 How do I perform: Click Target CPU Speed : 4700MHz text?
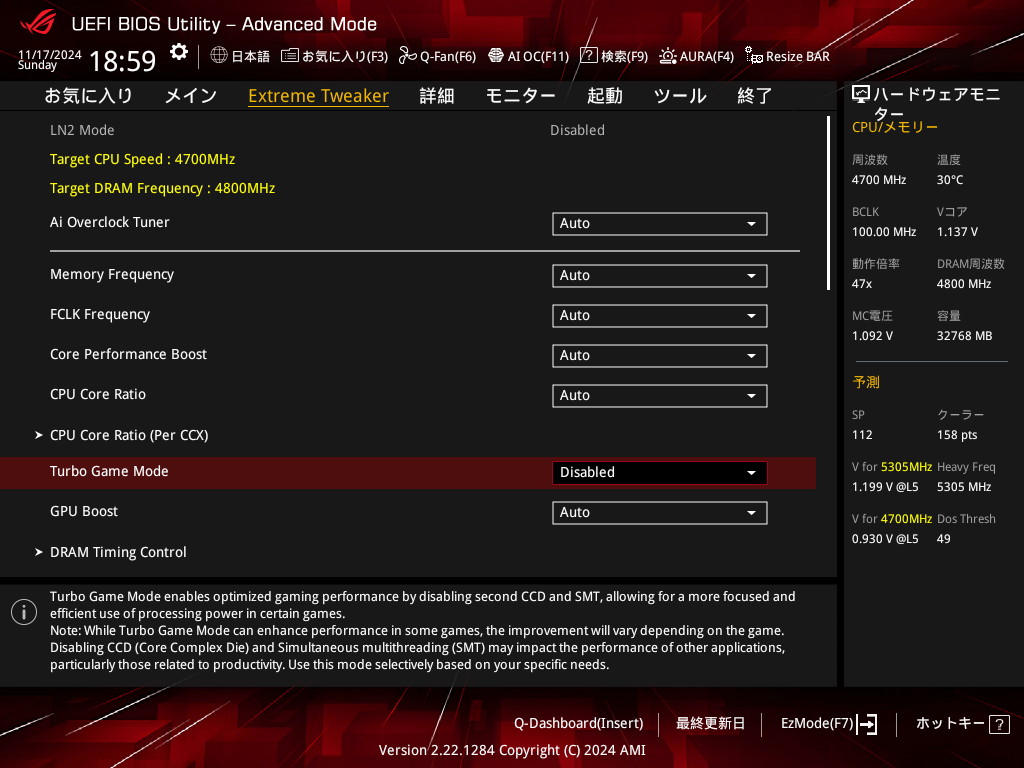[x=142, y=159]
